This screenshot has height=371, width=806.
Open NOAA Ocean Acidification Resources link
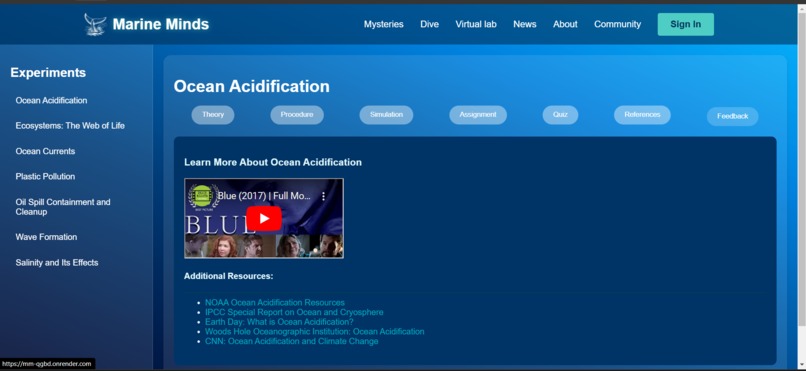point(275,303)
